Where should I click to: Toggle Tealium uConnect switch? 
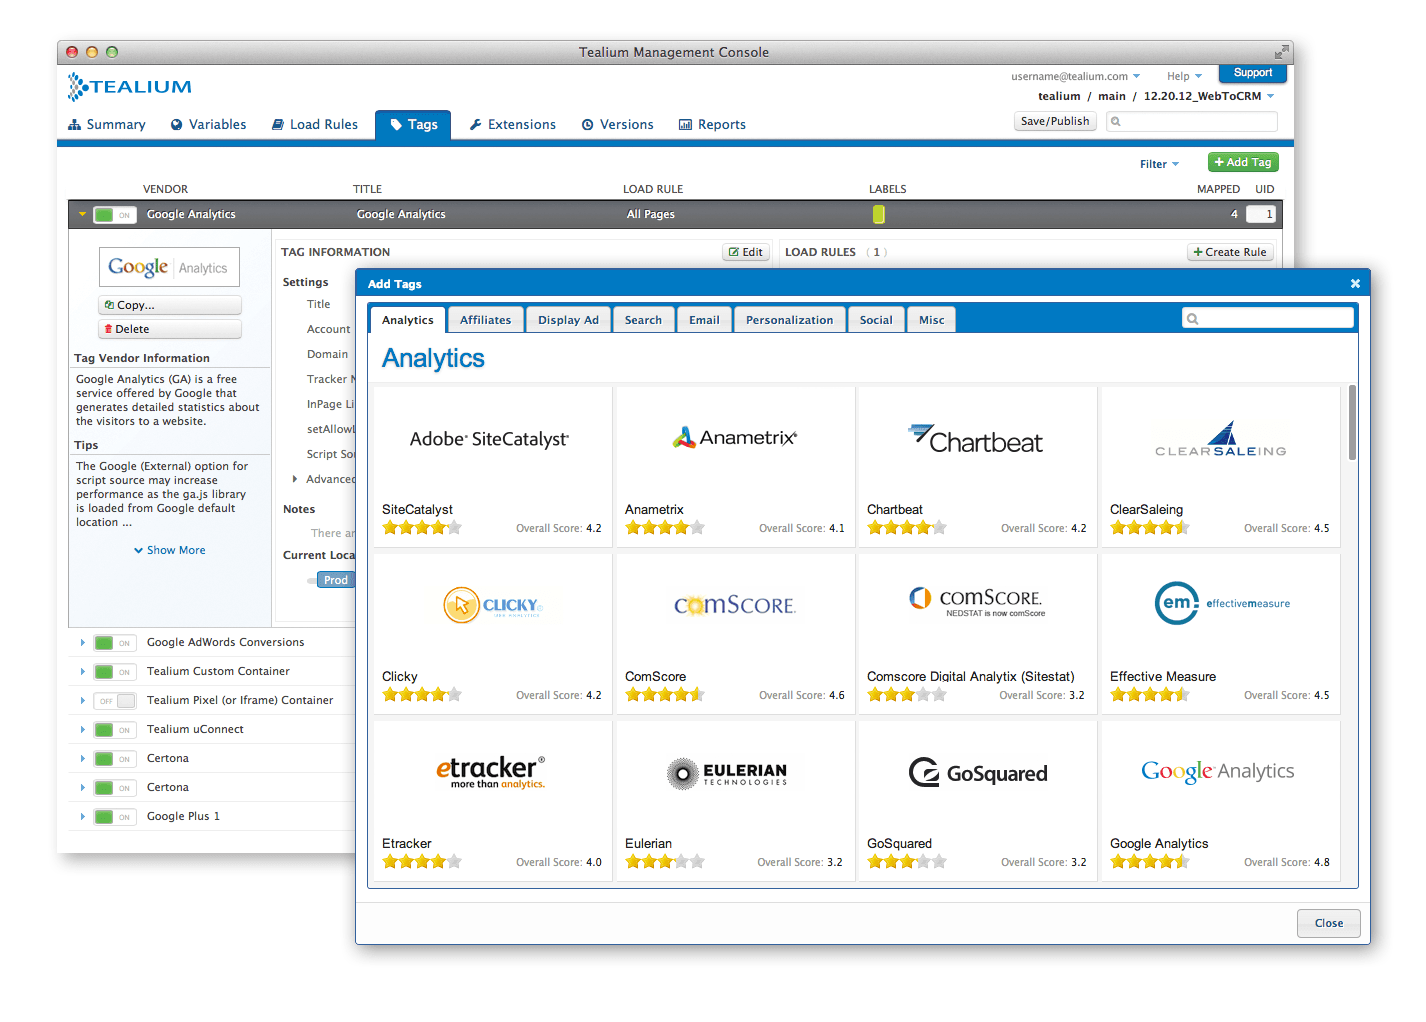[114, 730]
